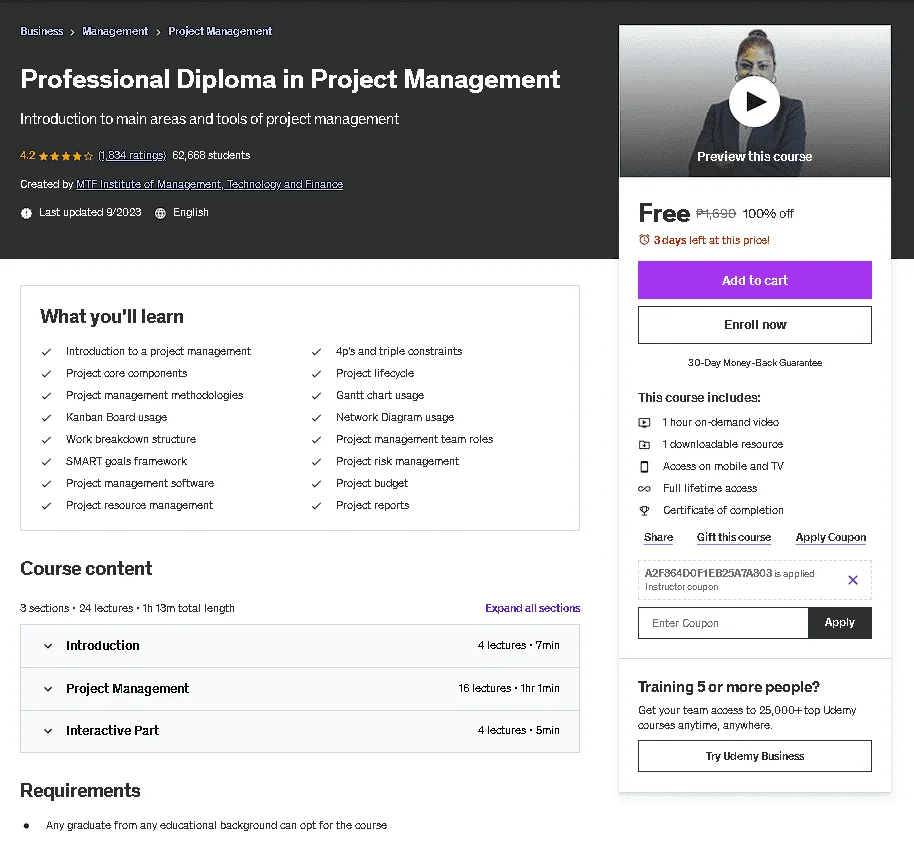
Task: Expand the Introduction section
Action: 300,646
